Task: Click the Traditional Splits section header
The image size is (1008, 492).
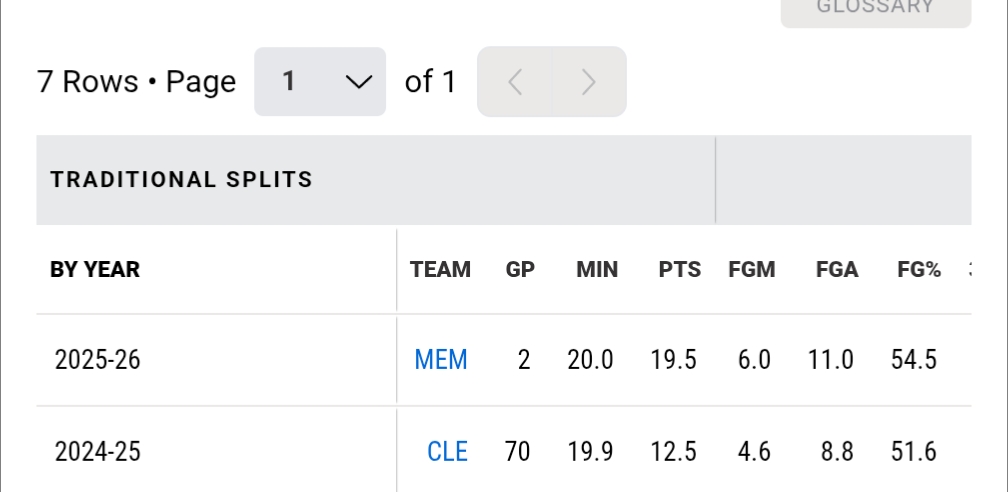Action: tap(182, 180)
